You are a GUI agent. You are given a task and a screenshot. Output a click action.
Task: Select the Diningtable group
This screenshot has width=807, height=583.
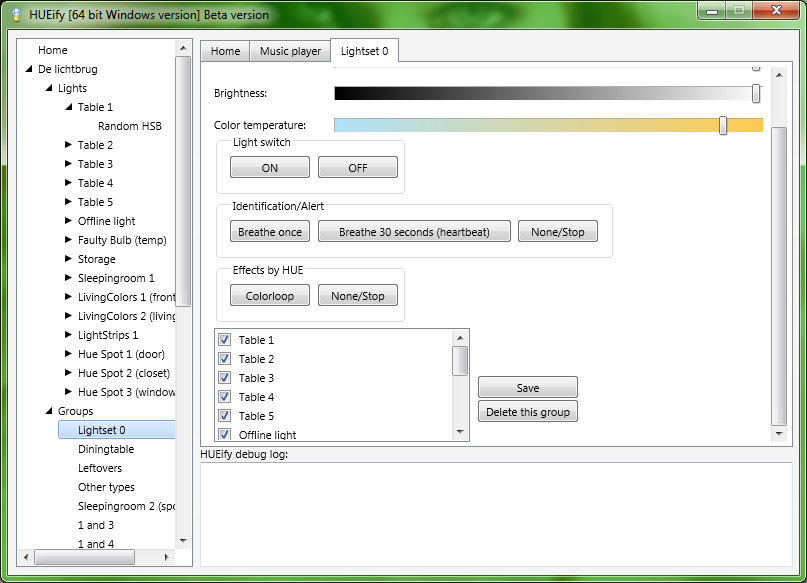106,449
